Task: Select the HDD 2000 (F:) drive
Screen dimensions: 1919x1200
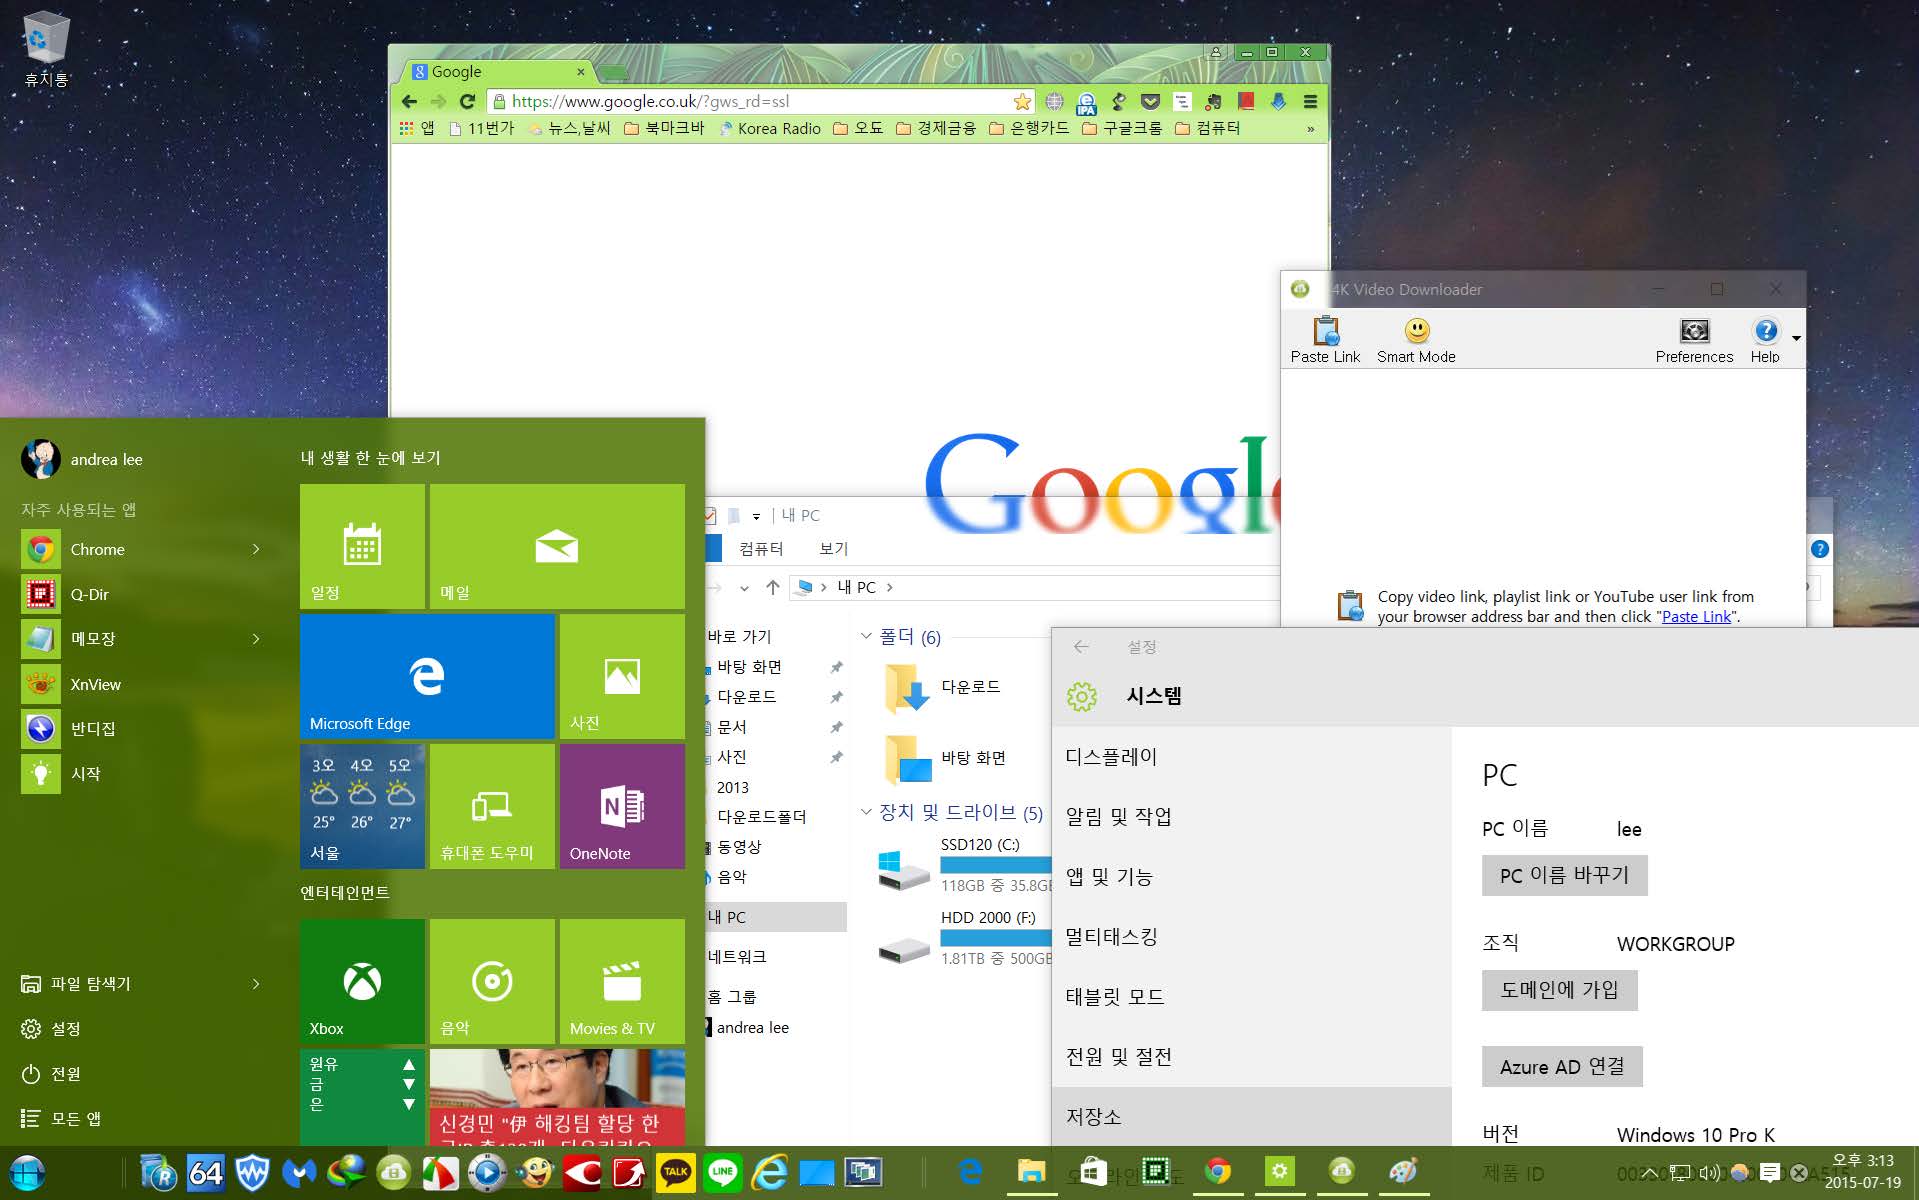Action: (965, 938)
